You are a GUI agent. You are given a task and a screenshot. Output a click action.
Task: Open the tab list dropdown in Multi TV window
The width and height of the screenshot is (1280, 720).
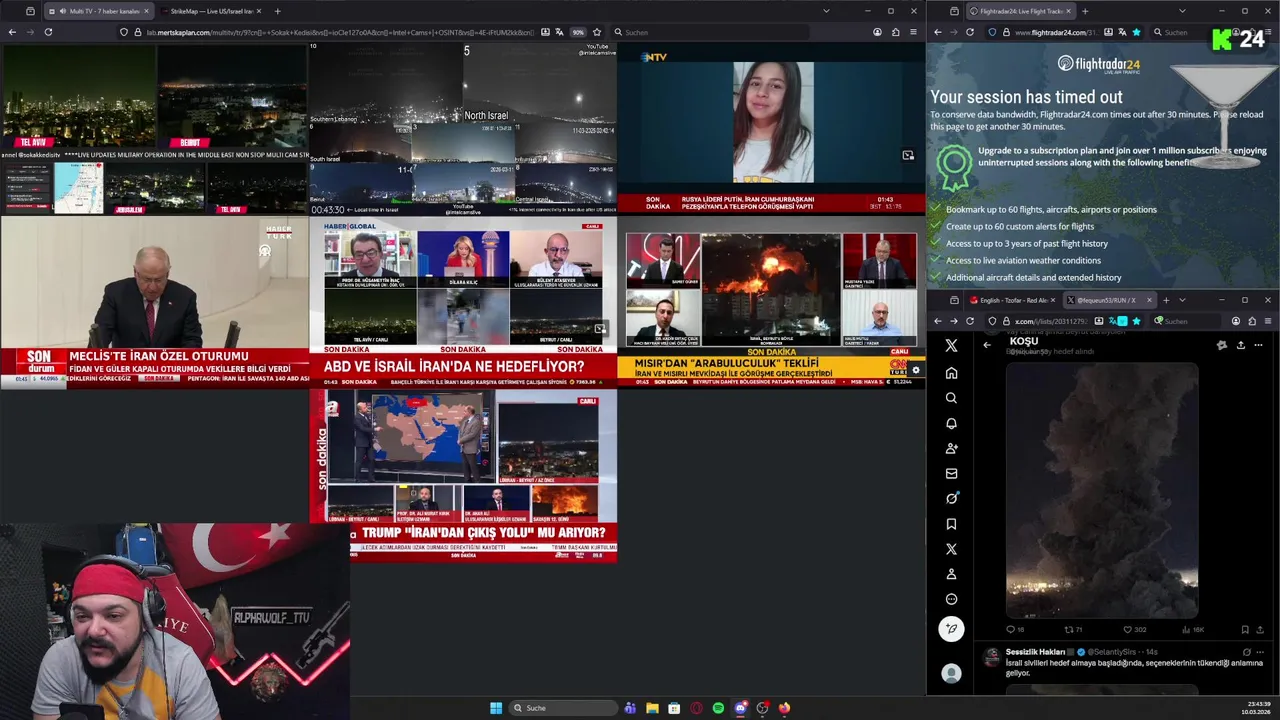click(826, 11)
